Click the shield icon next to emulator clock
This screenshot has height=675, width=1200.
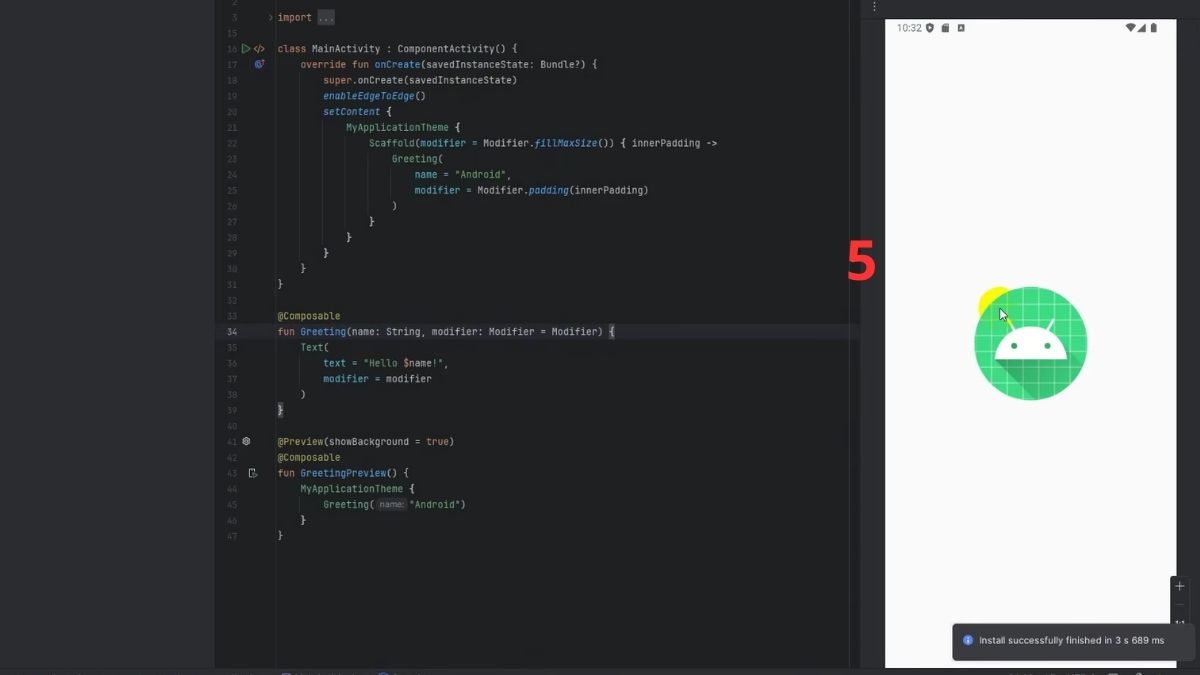pyautogui.click(x=930, y=28)
